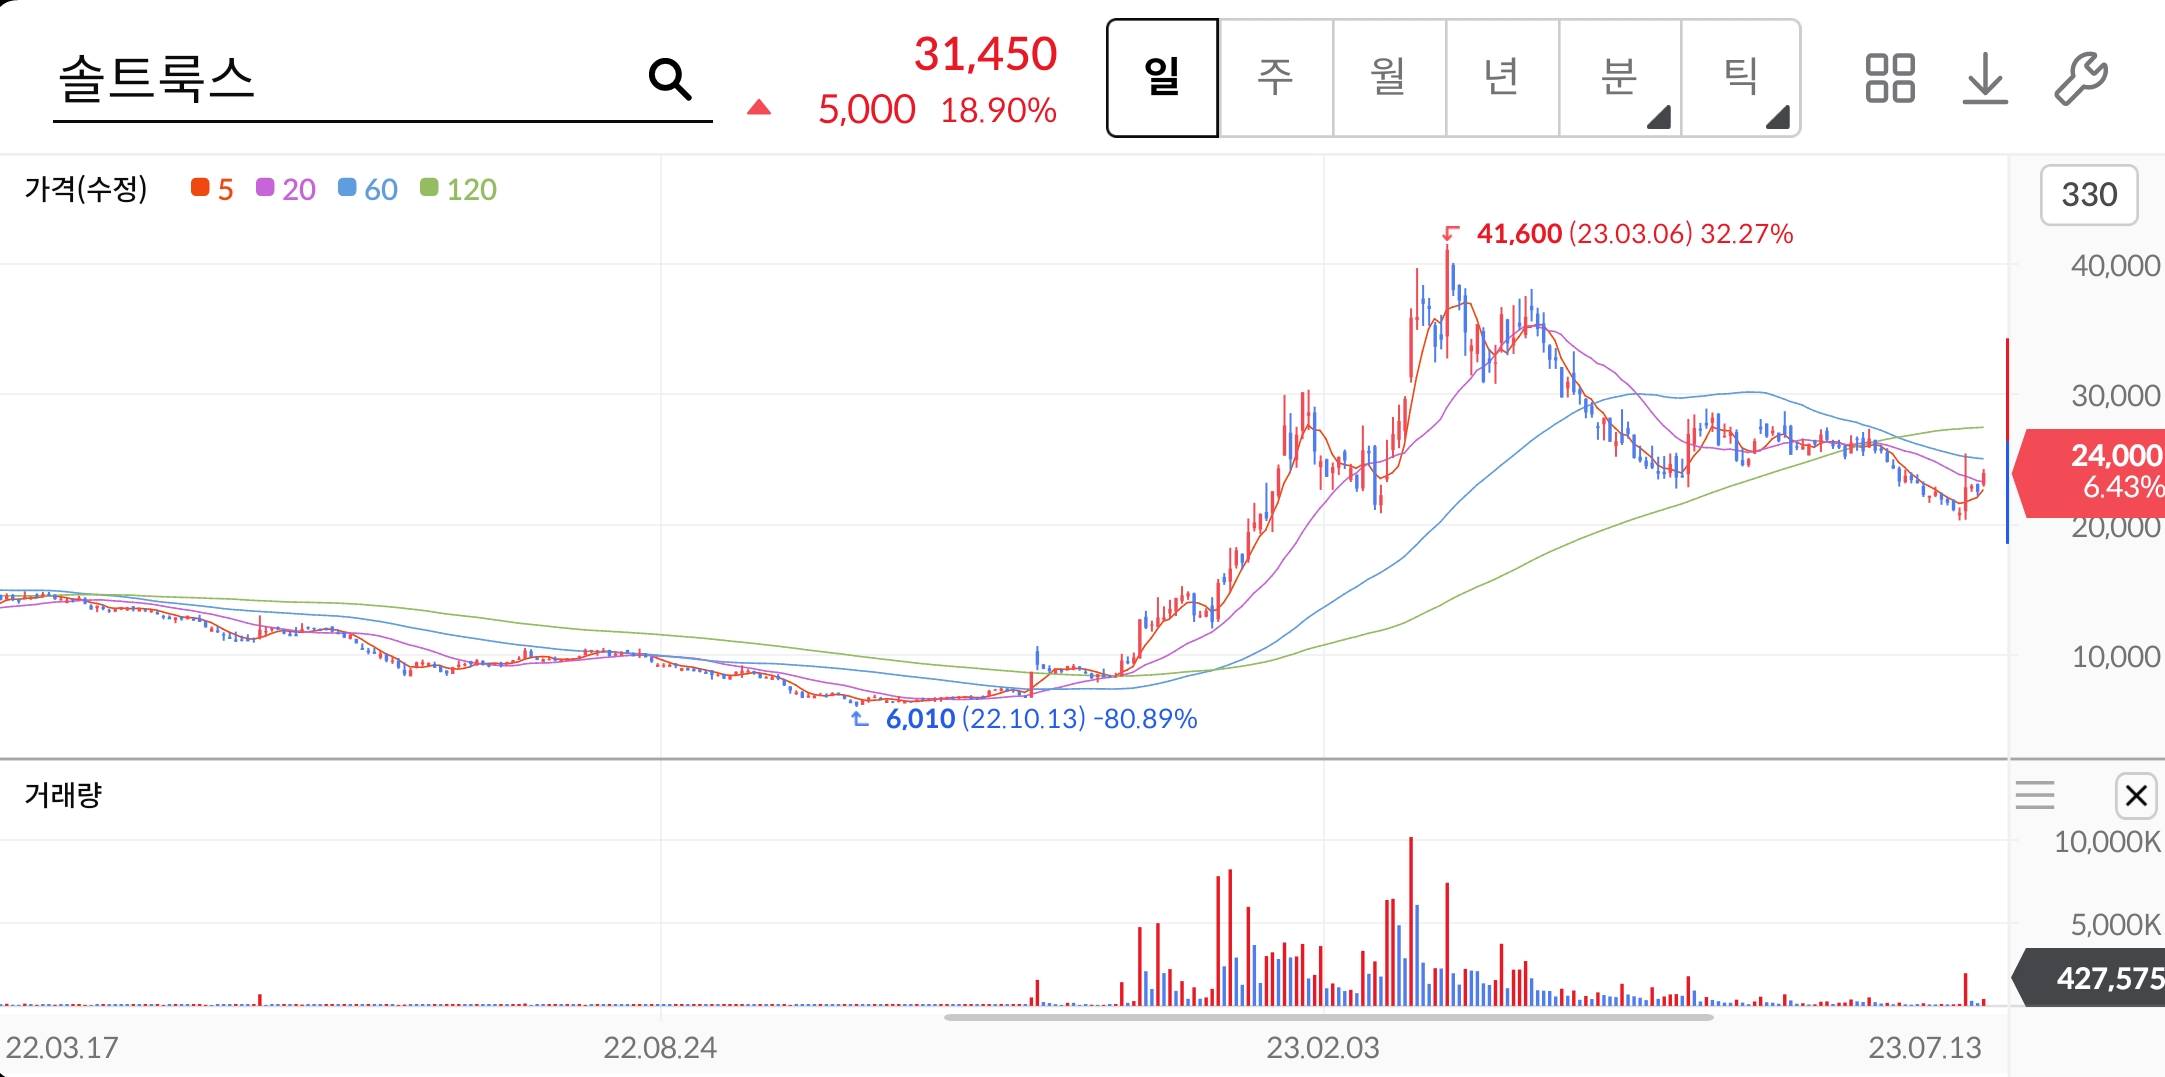This screenshot has height=1077, width=2165.
Task: Open the multi-chart layout grid icon
Action: point(1891,78)
